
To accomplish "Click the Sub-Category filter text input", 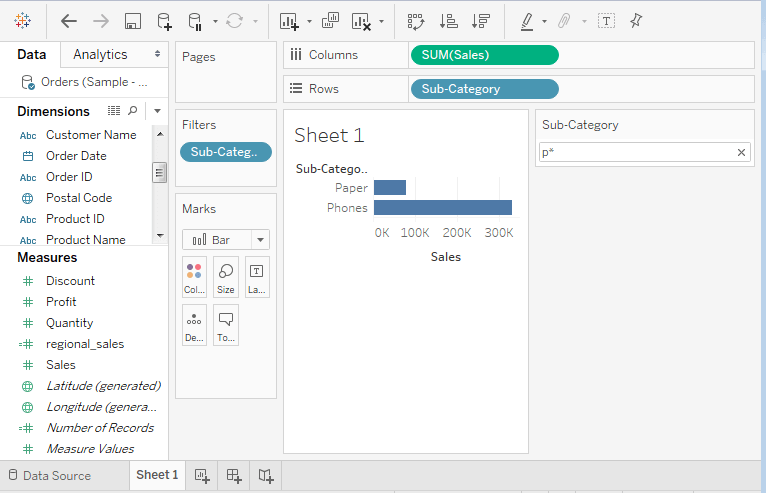I will click(x=635, y=152).
